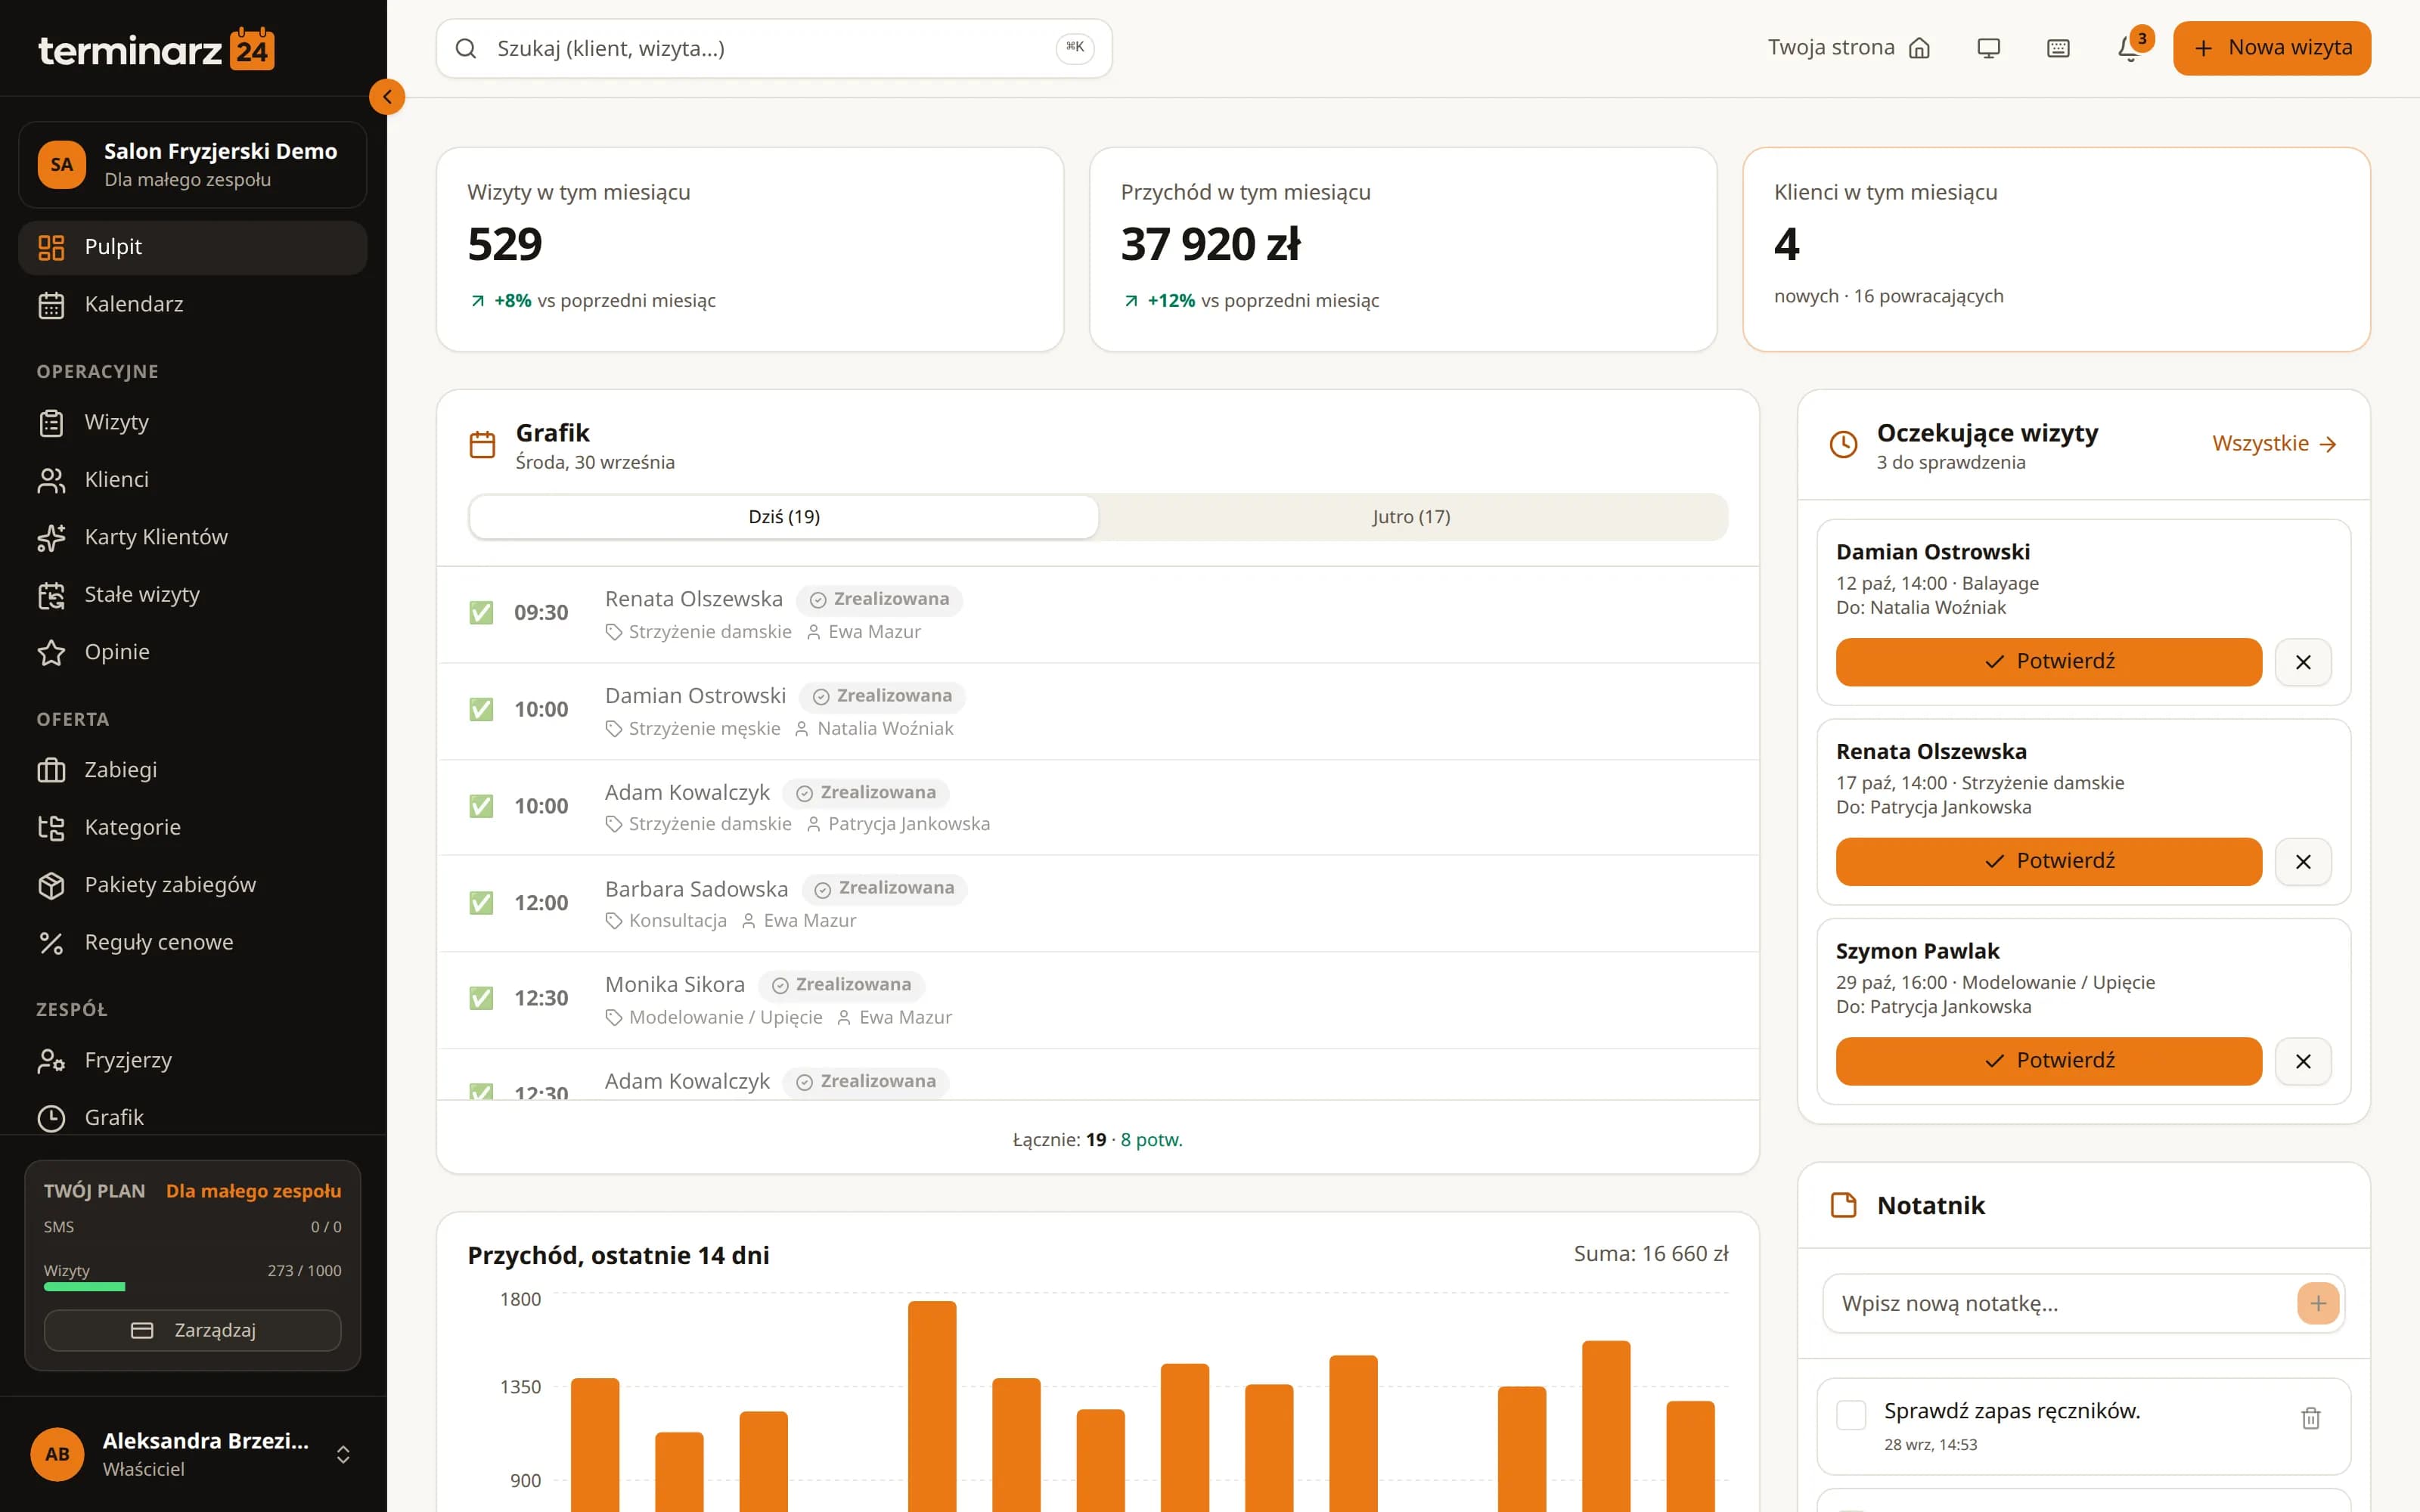2420x1512 pixels.
Task: Collapse the sidebar with the orange chevron
Action: [387, 97]
